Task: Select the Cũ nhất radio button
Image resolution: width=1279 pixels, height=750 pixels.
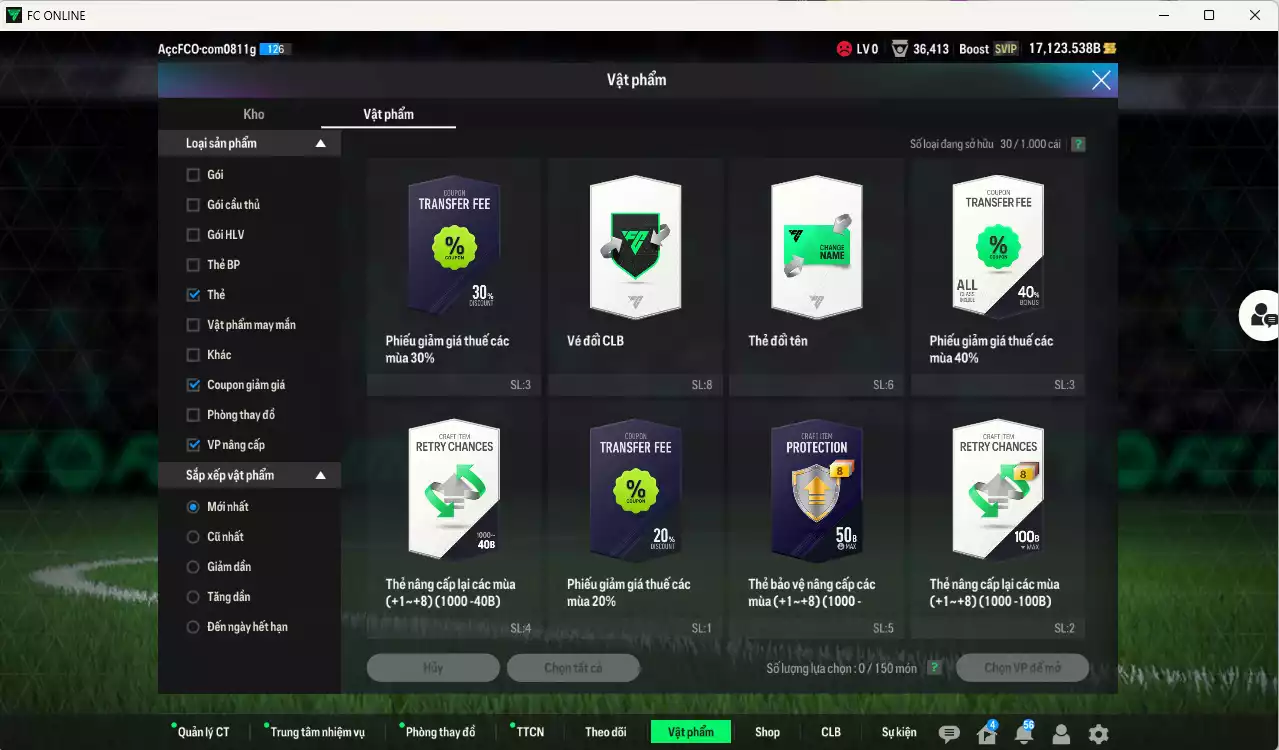Action: pyautogui.click(x=191, y=536)
